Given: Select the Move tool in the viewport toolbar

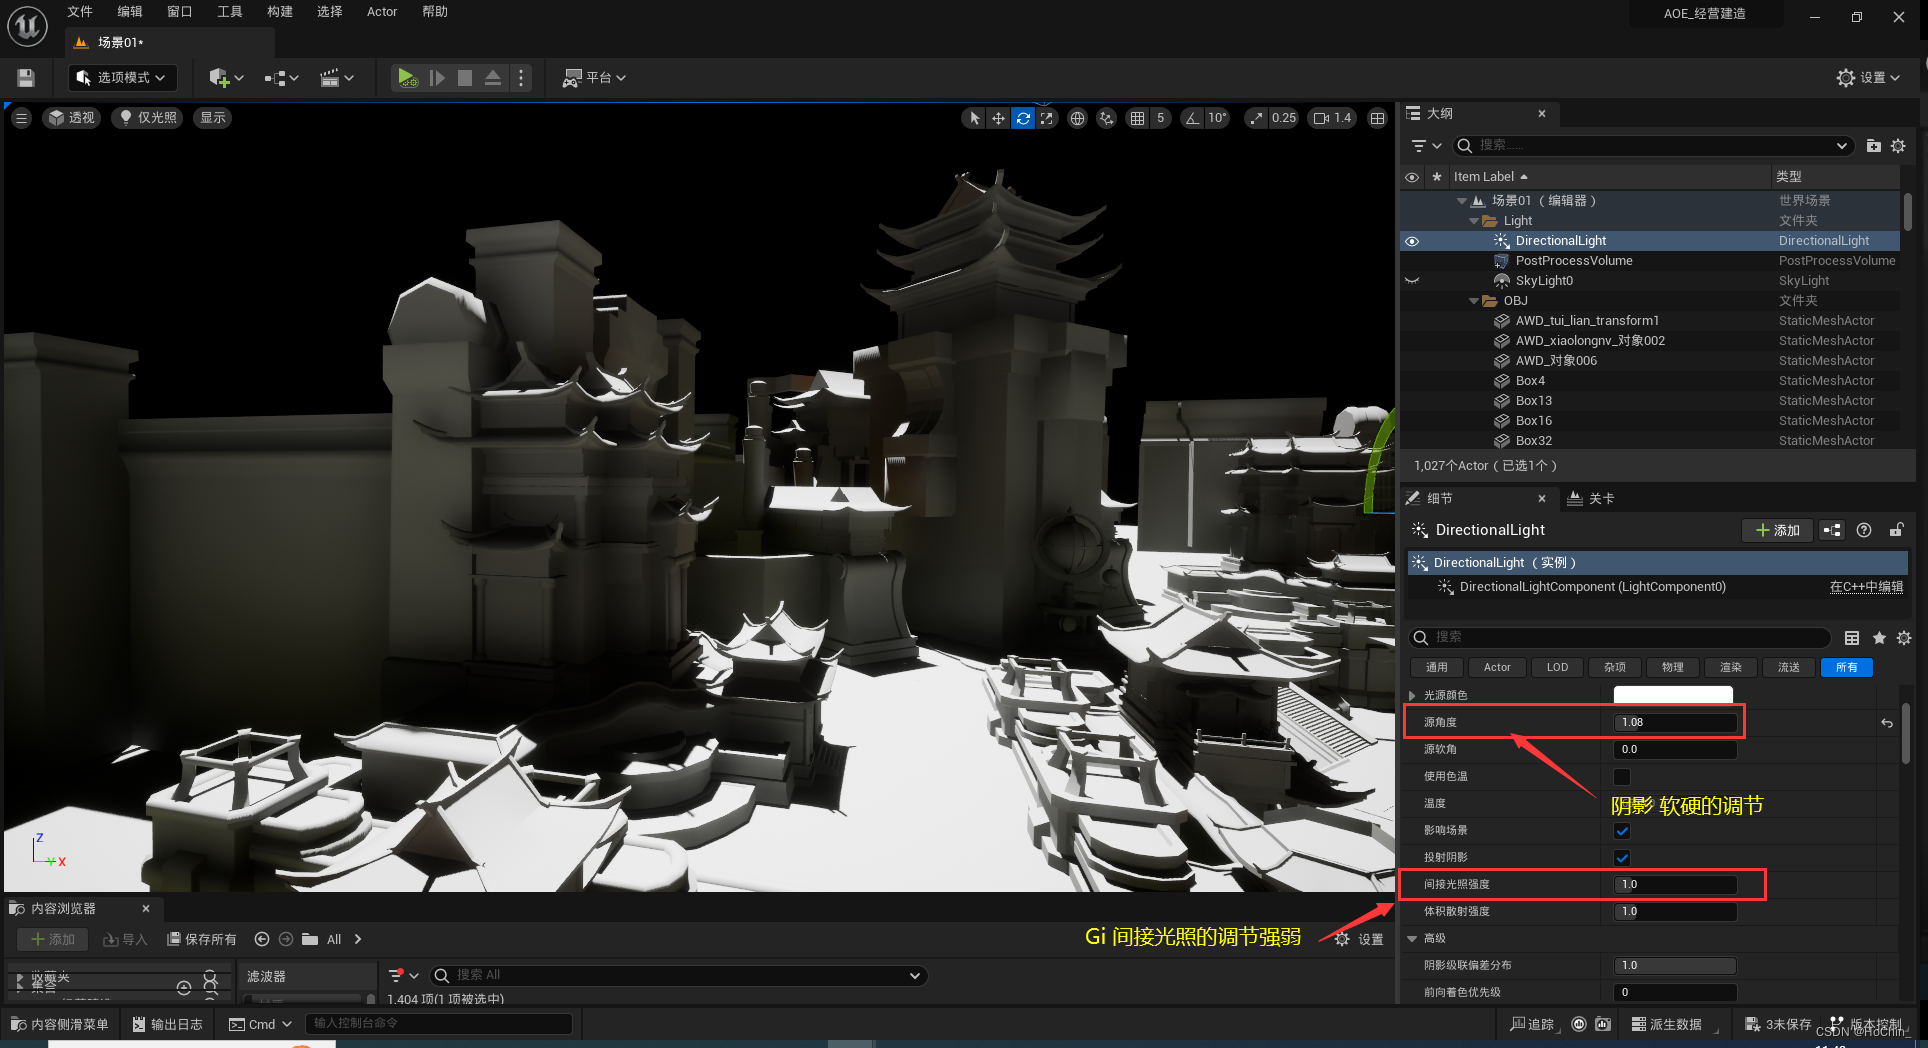Looking at the screenshot, I should click(998, 117).
